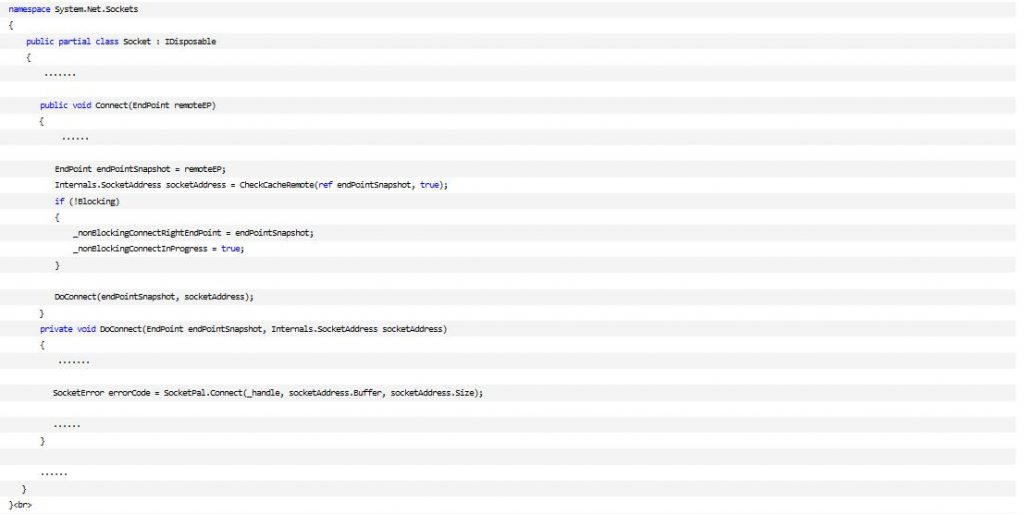The height and width of the screenshot is (514, 1024).
Task: Click the SocketError errorCode declaration
Action: [102, 393]
